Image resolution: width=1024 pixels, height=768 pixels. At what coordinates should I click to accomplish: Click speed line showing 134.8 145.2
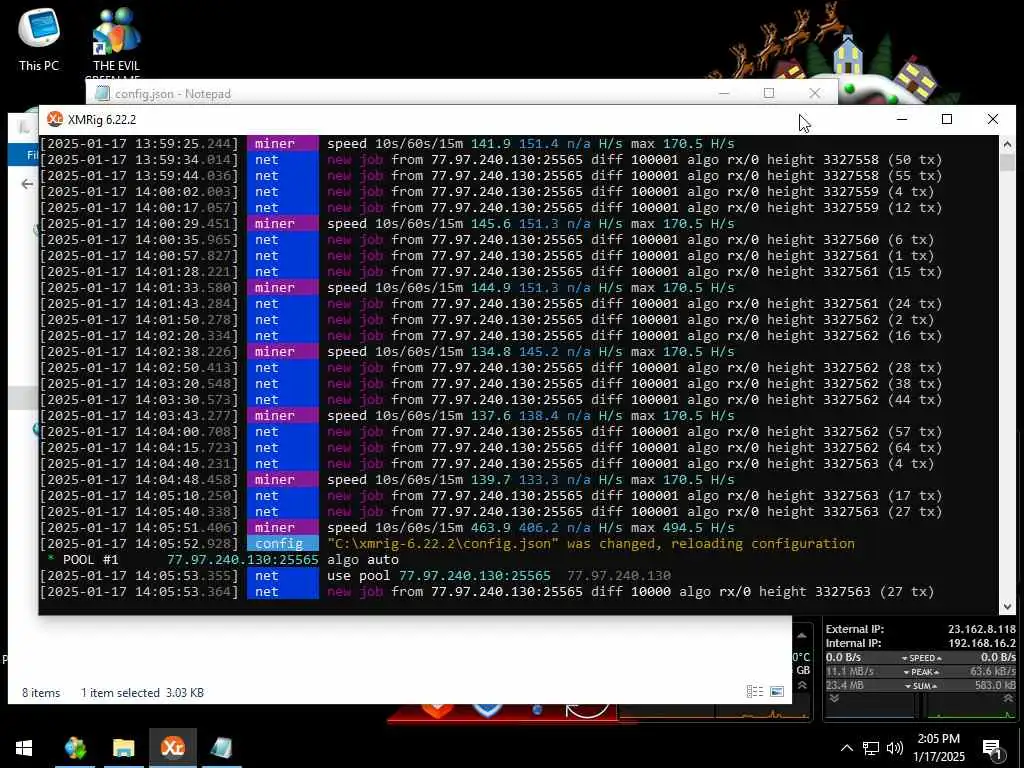click(531, 351)
